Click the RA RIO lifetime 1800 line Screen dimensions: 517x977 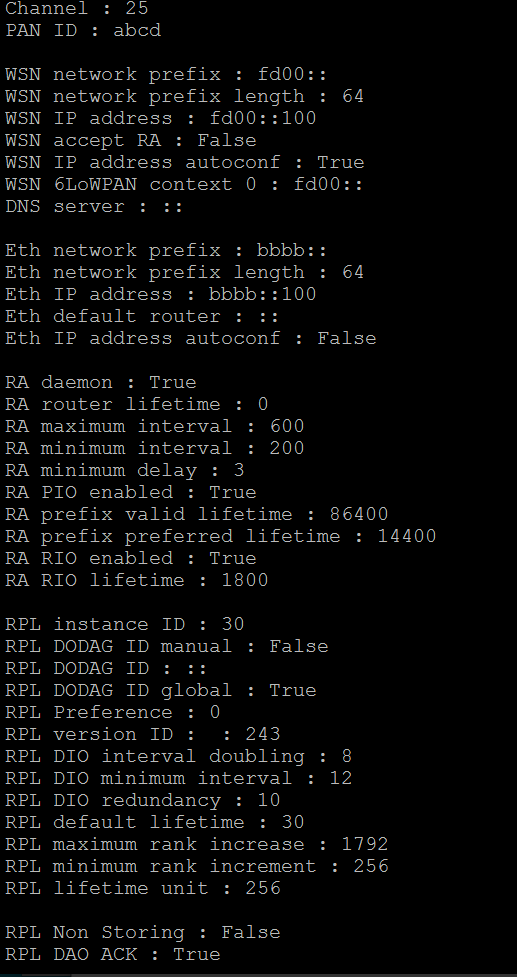pyautogui.click(x=137, y=580)
